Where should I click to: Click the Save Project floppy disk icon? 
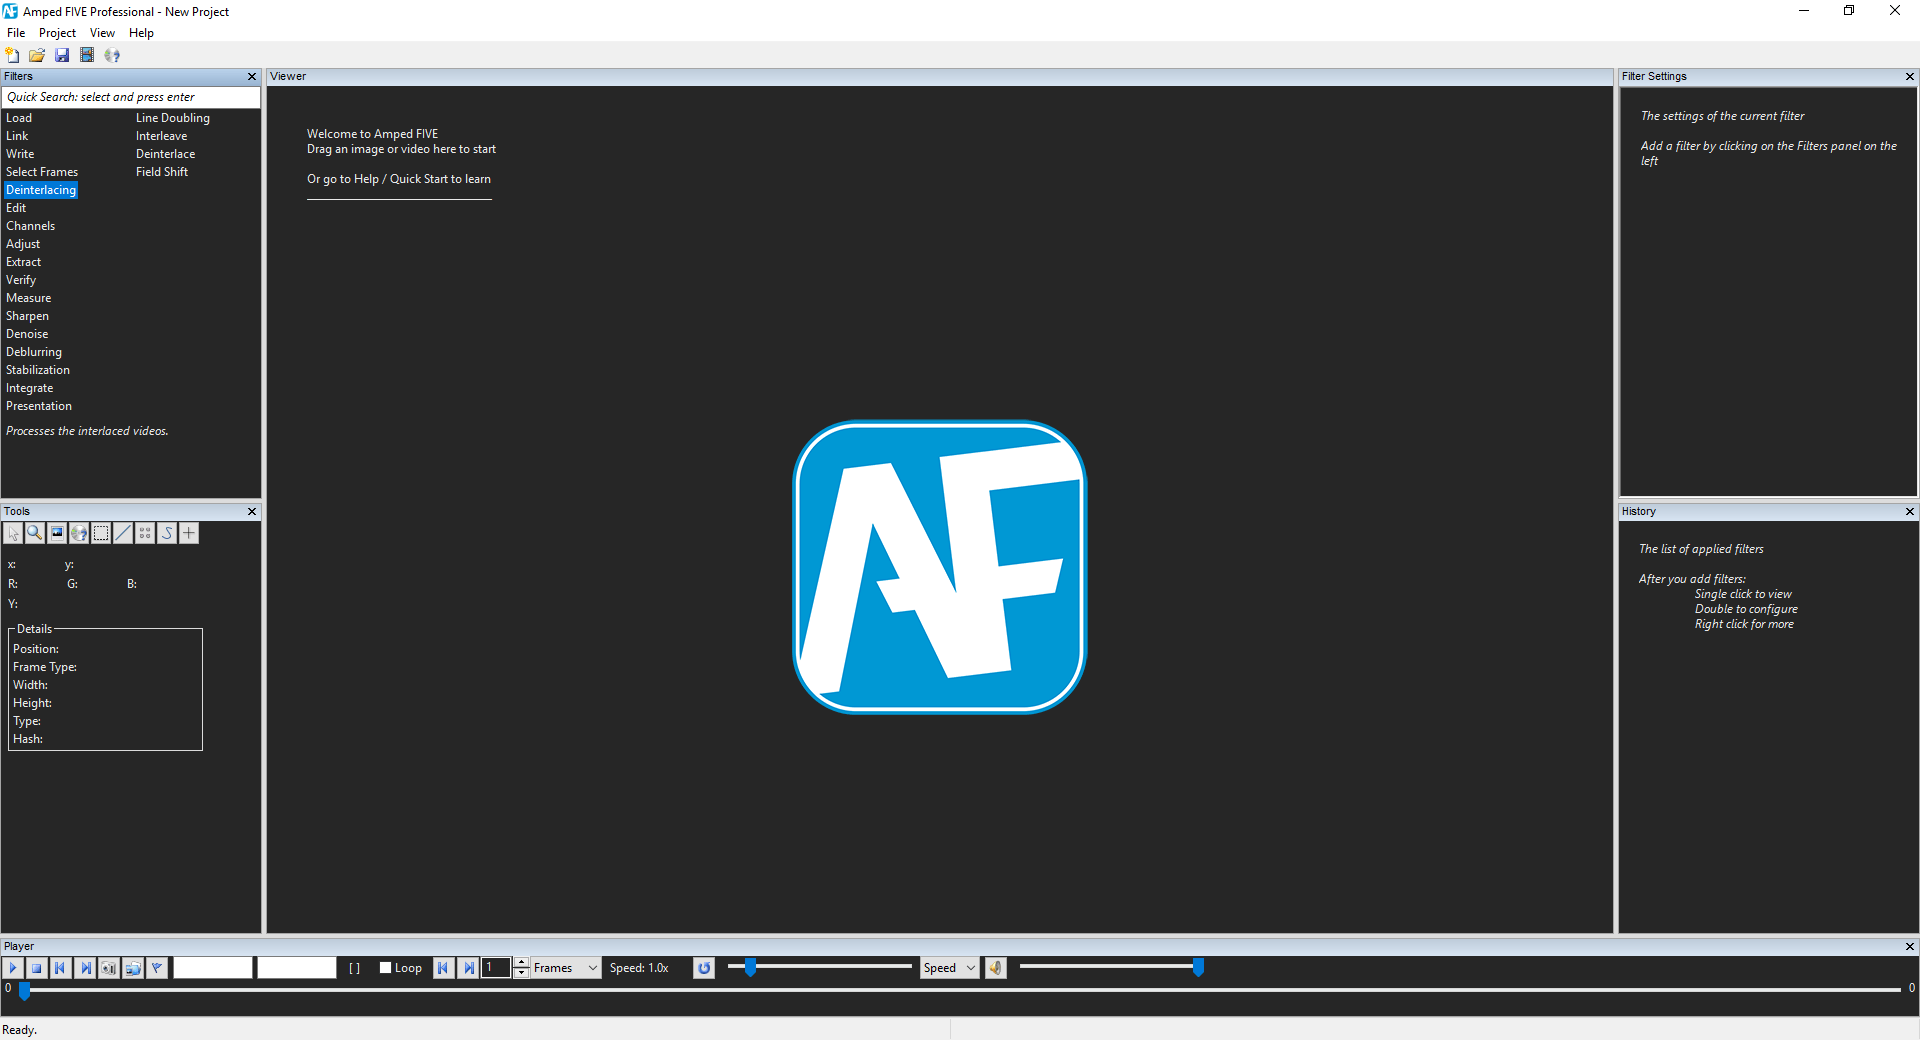[62, 55]
